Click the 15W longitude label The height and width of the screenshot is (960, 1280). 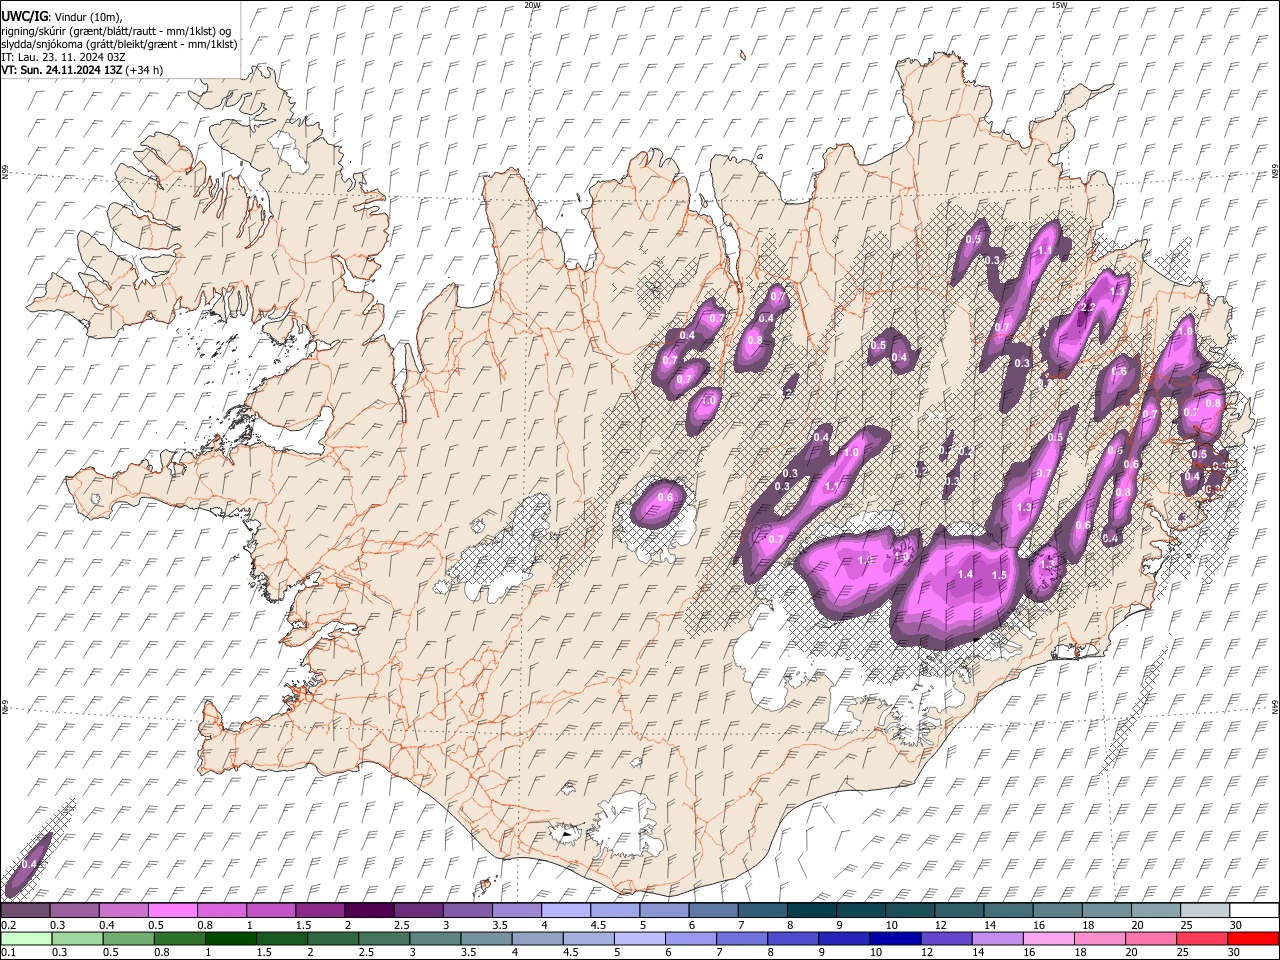[1059, 5]
